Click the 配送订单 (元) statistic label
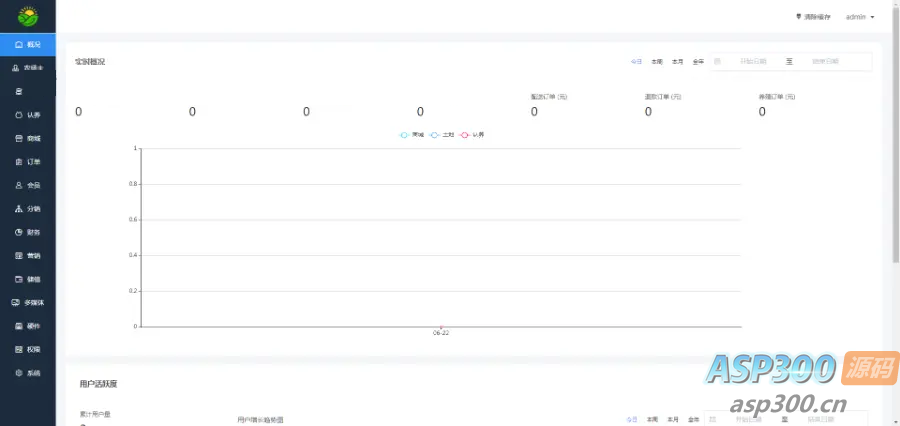The image size is (900, 426). (x=549, y=97)
